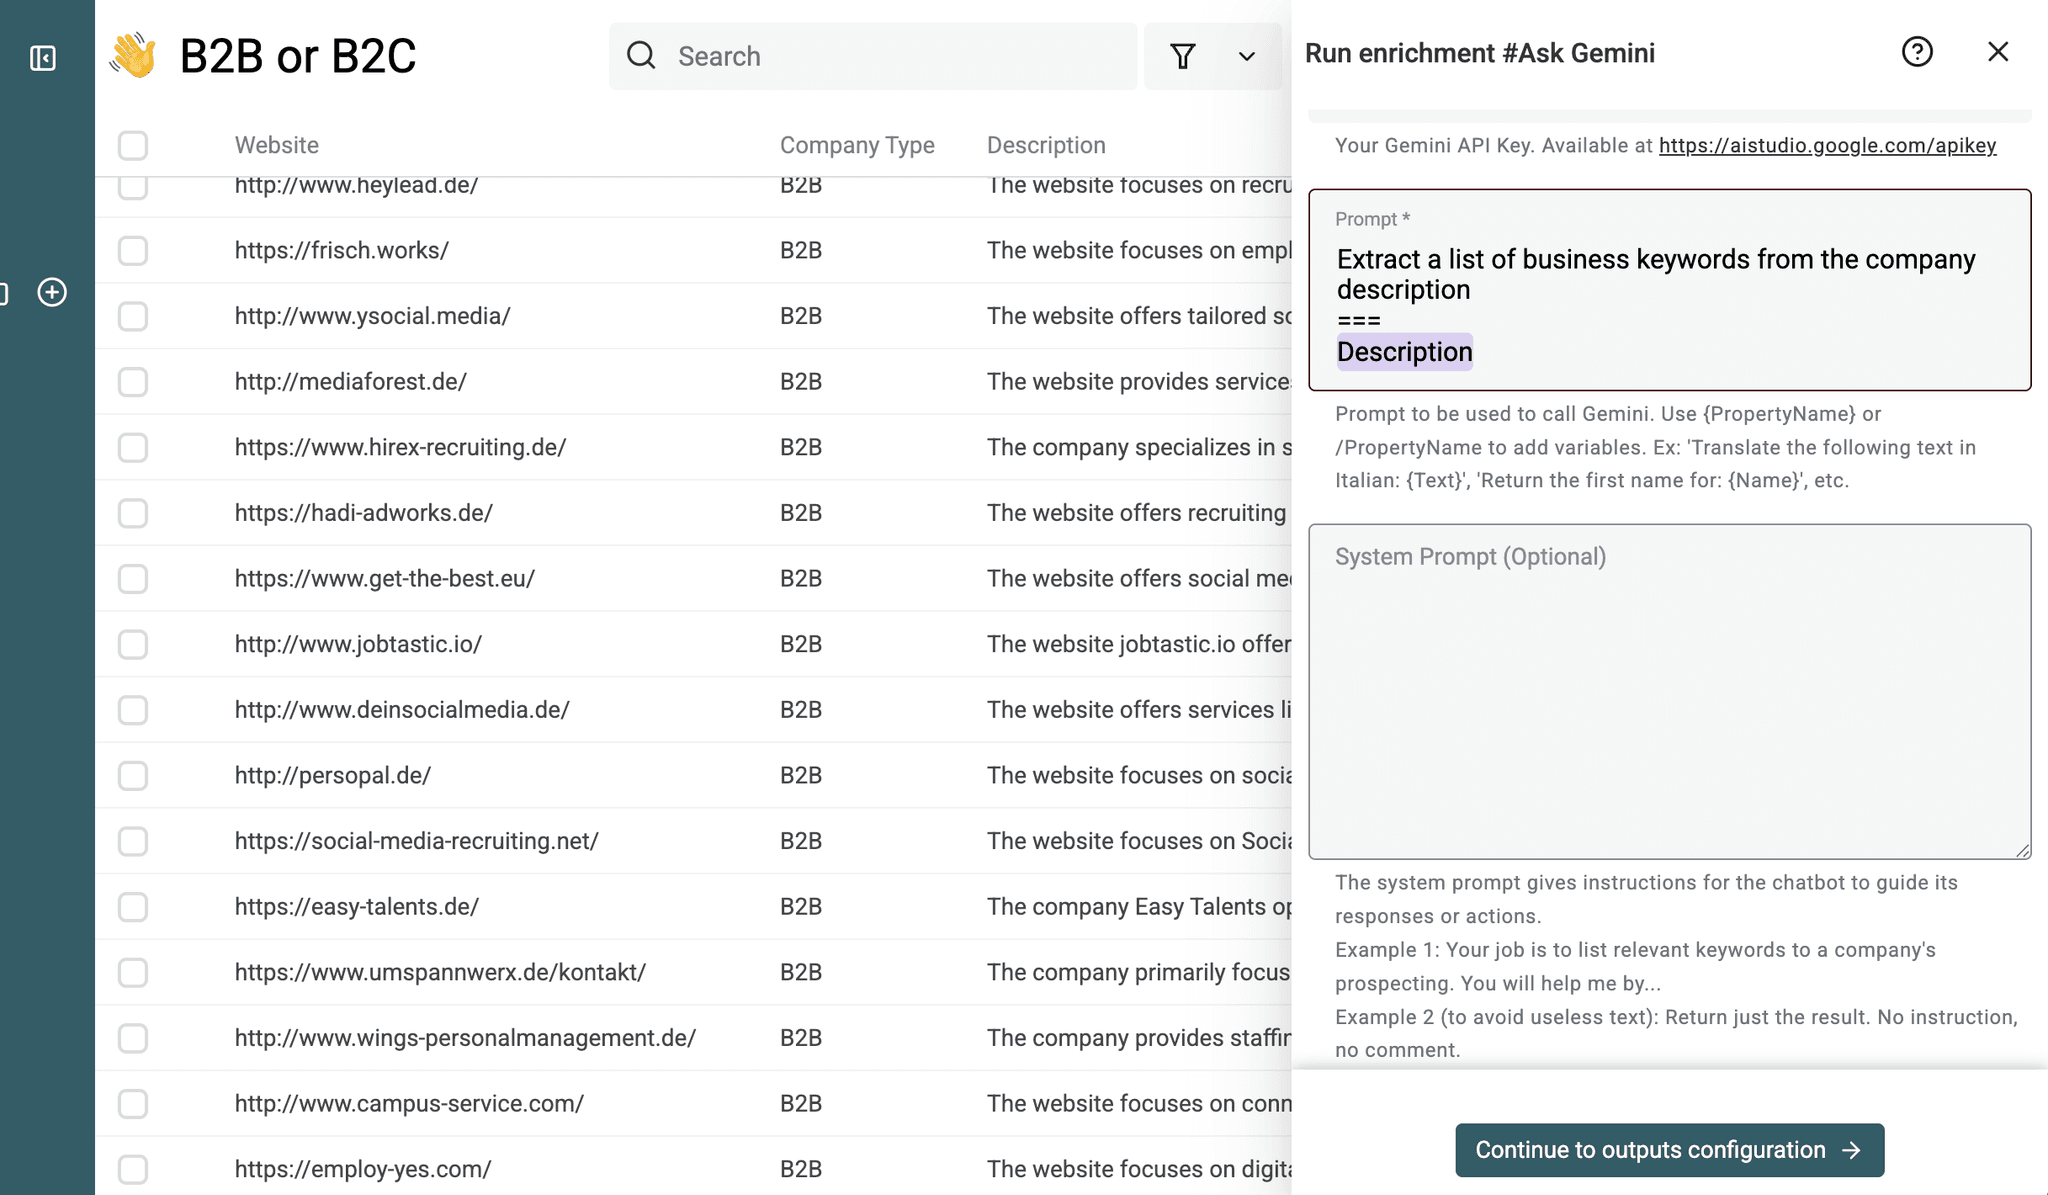
Task: Click the search magnifier icon
Action: pos(641,55)
